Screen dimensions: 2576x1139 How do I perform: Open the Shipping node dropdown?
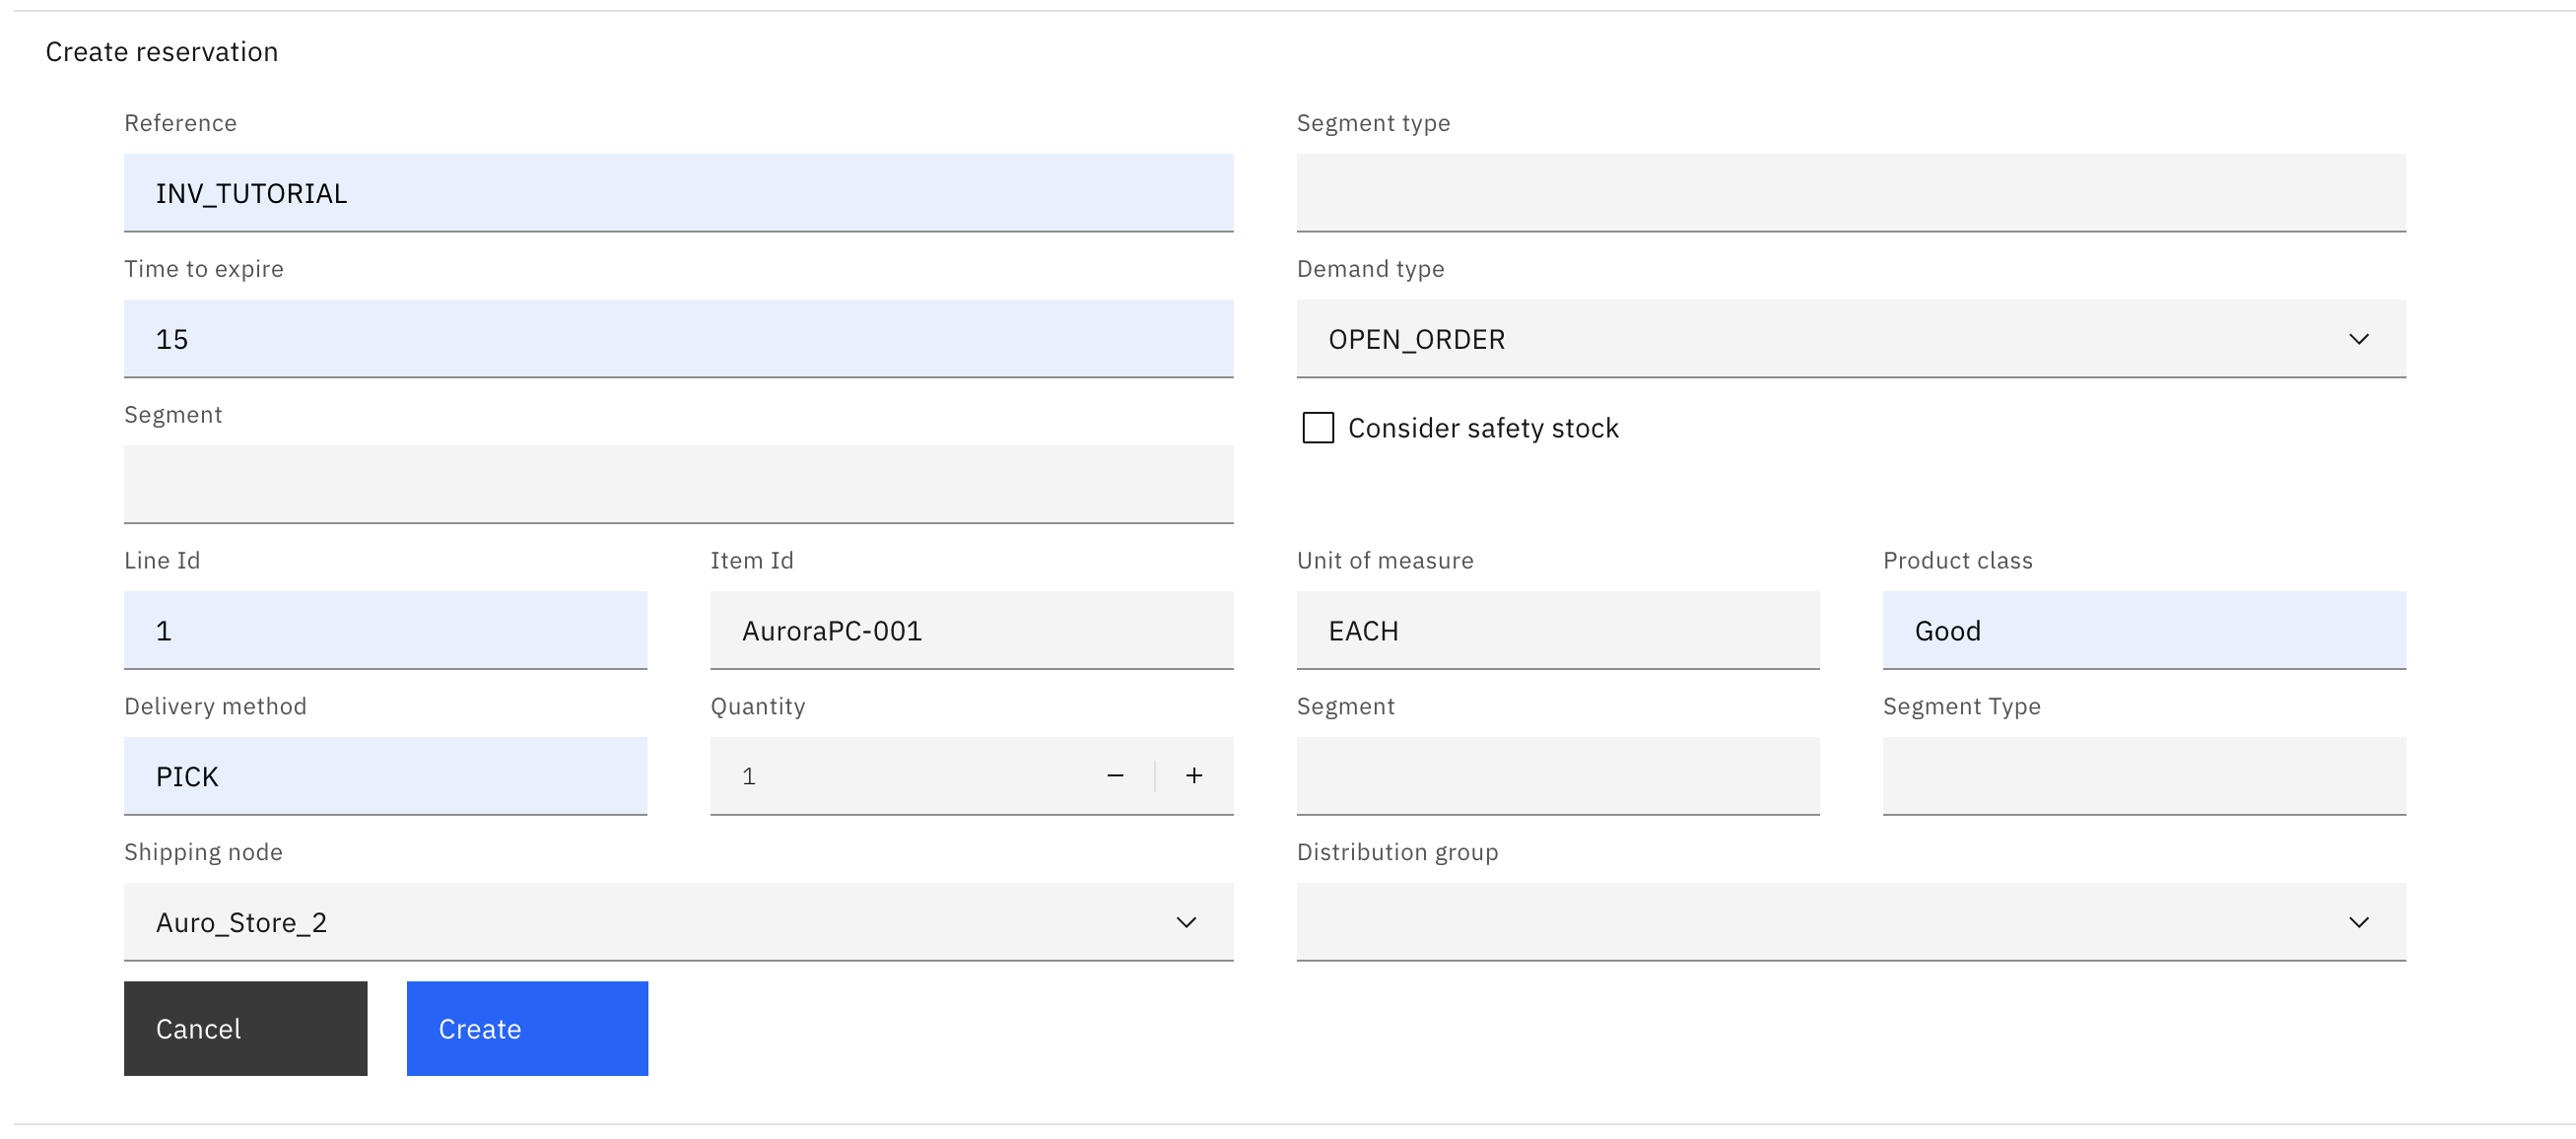(x=678, y=923)
